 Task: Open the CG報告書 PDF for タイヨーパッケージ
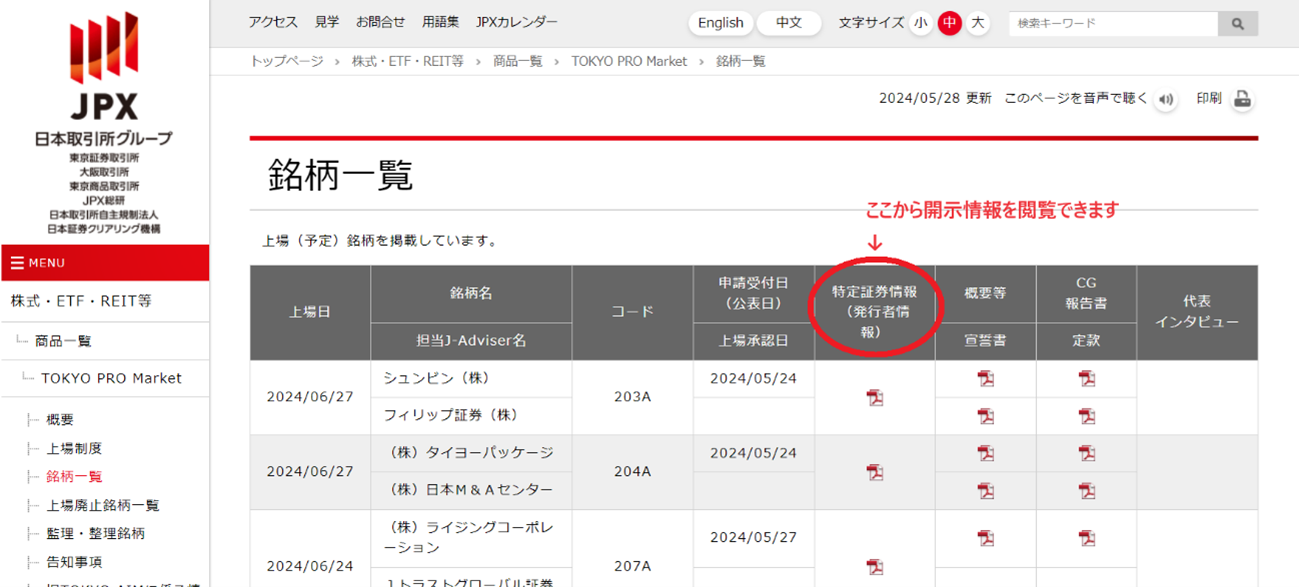click(x=1087, y=453)
